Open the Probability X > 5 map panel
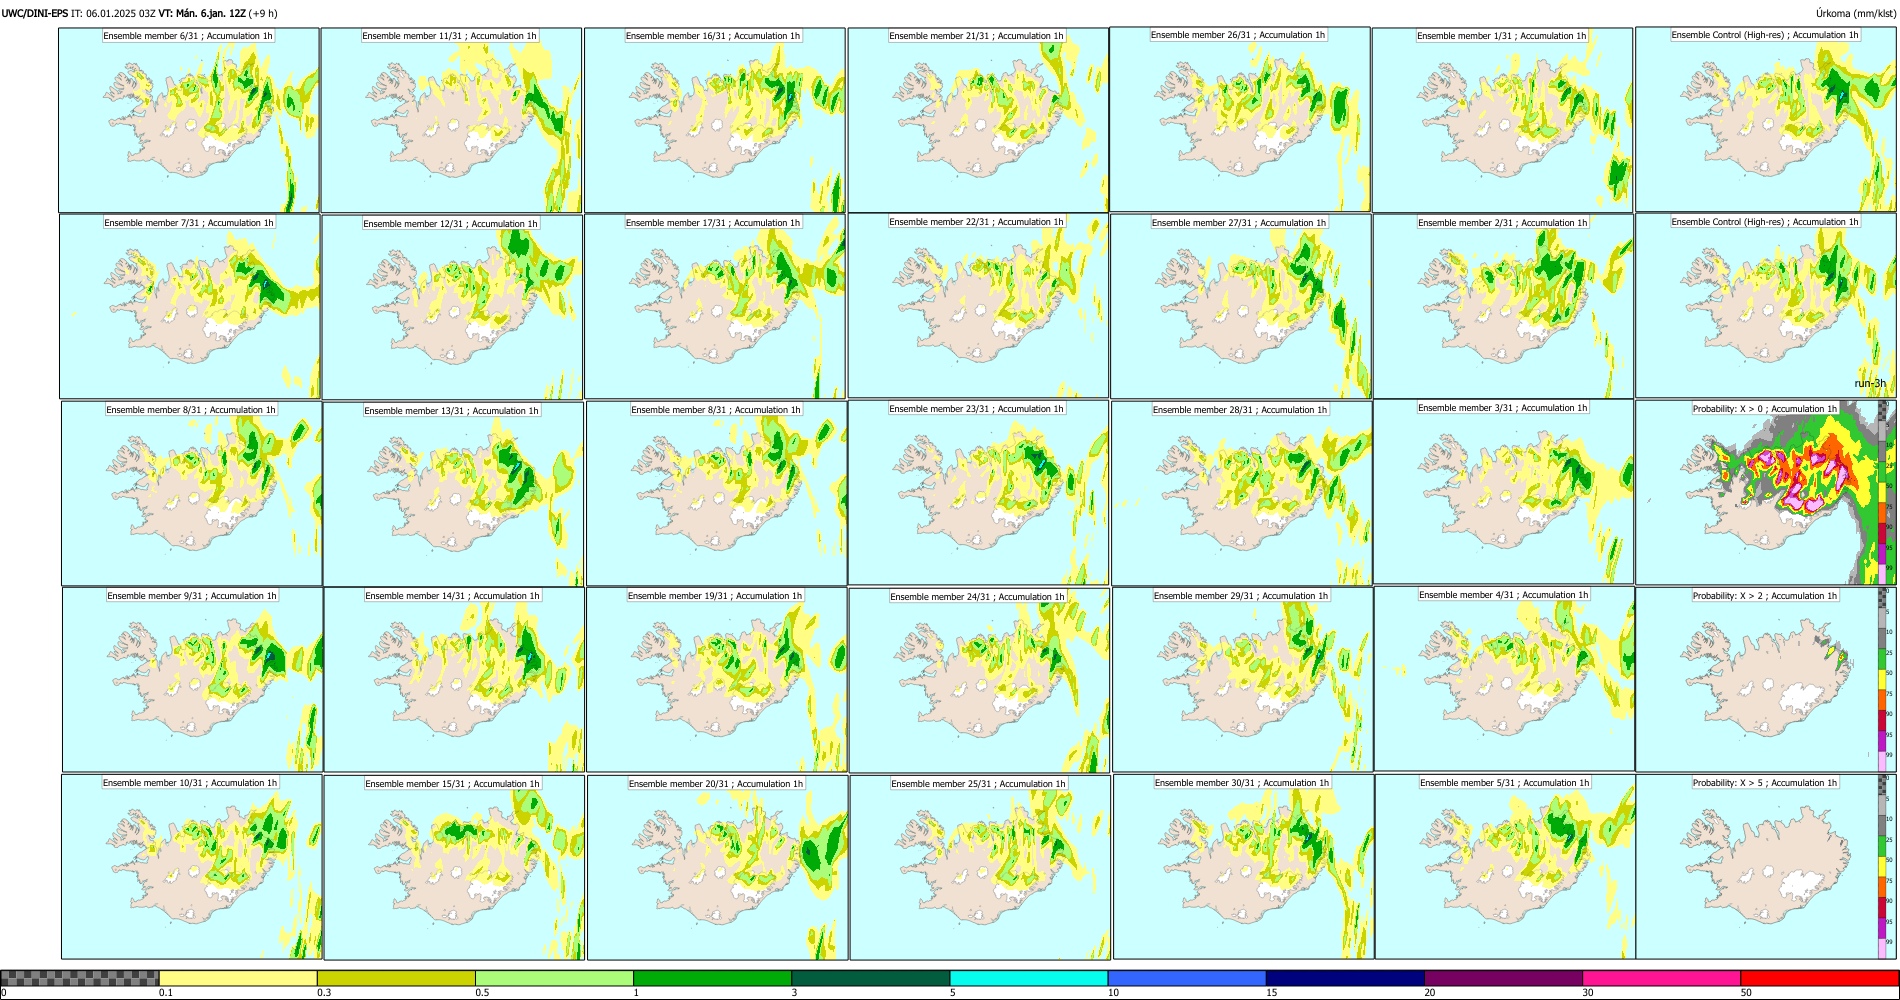This screenshot has width=1900, height=1000. (1766, 867)
